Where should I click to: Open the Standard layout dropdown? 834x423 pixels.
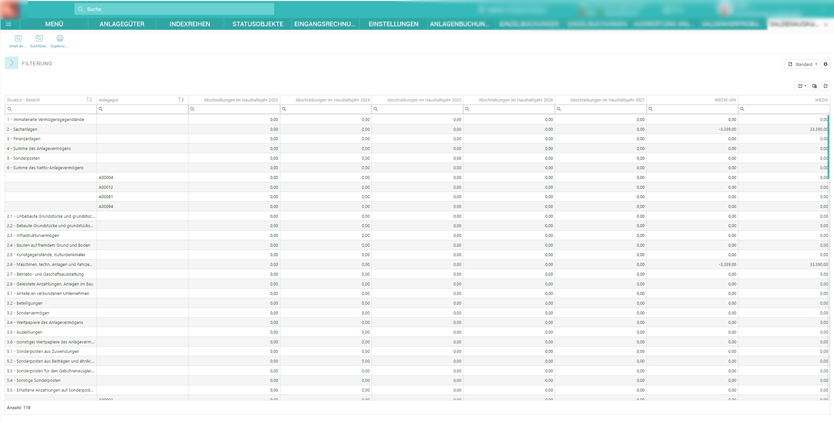coord(803,64)
